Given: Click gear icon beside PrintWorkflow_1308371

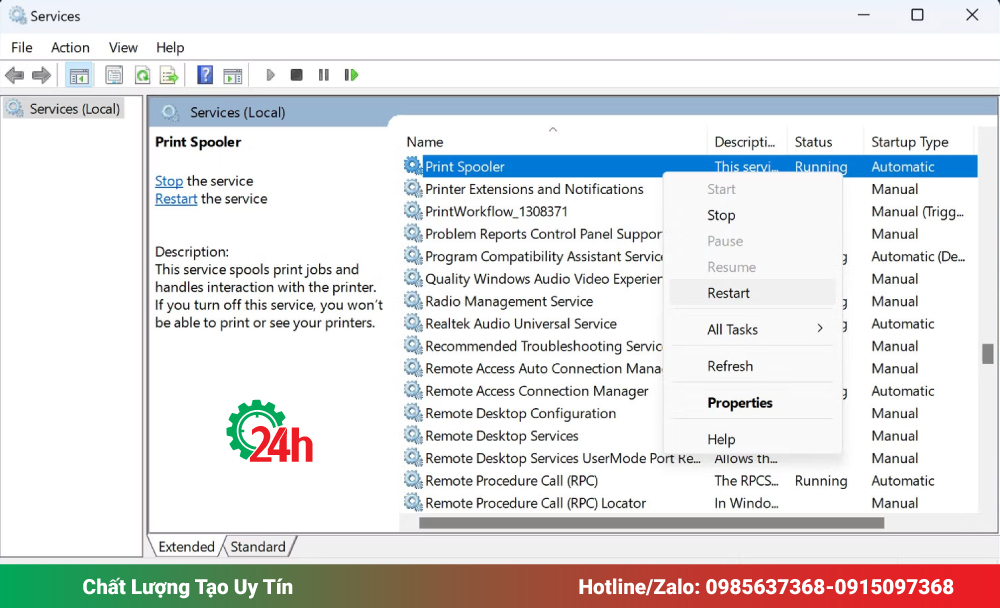Looking at the screenshot, I should point(413,211).
